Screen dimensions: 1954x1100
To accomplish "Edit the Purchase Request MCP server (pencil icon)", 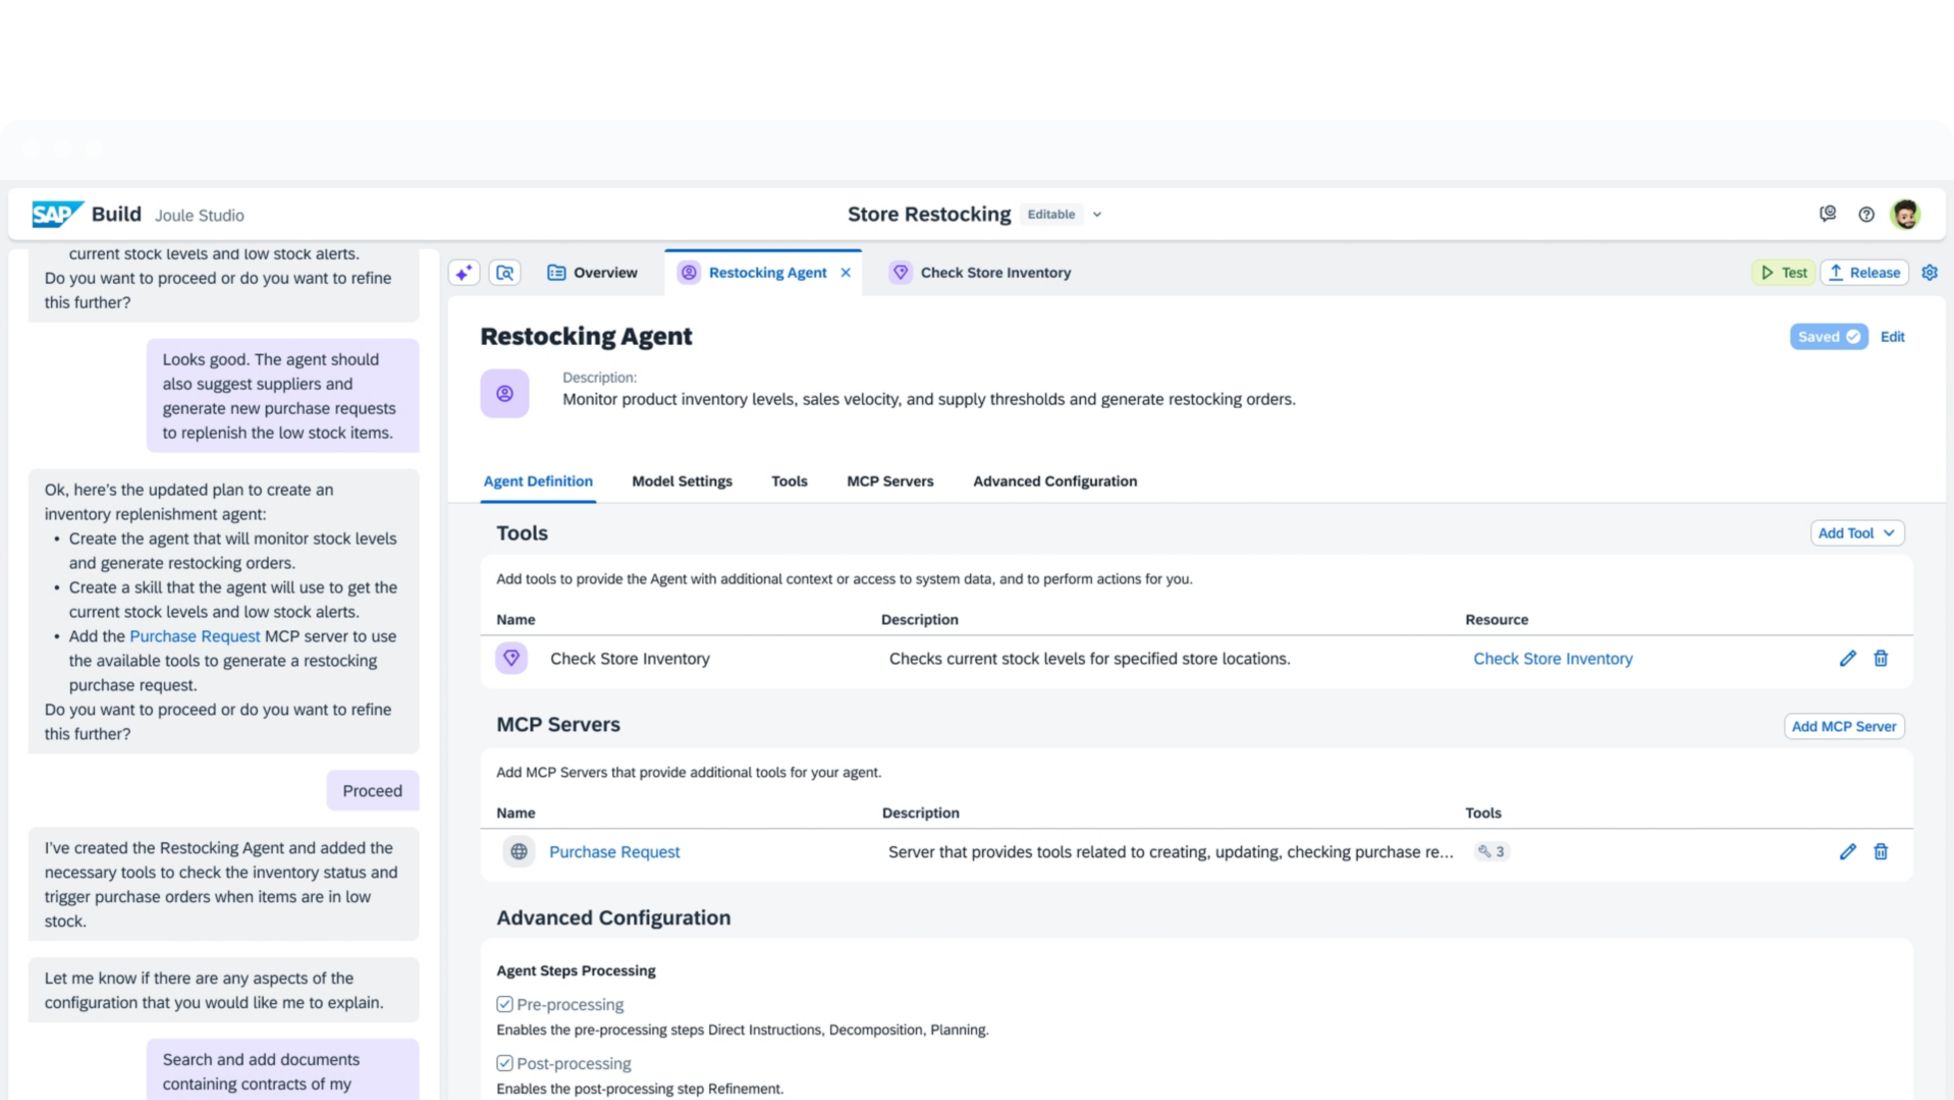I will click(1847, 851).
